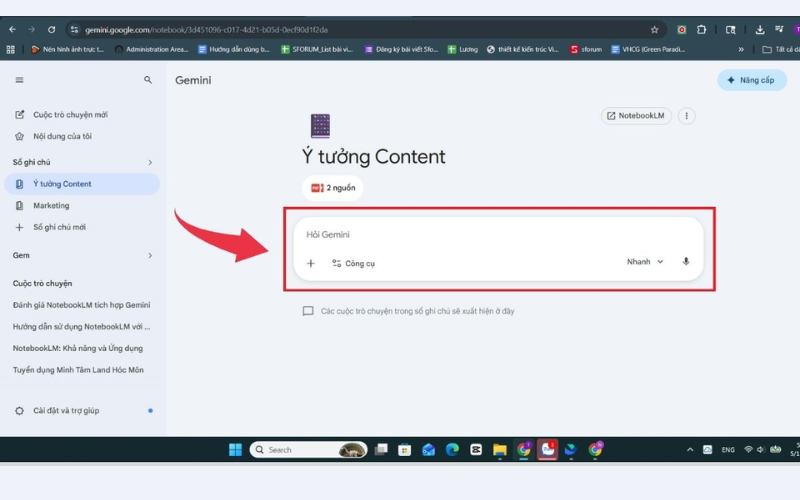The width and height of the screenshot is (800, 500).
Task: Open the three-dot notebook options menu
Action: point(686,116)
